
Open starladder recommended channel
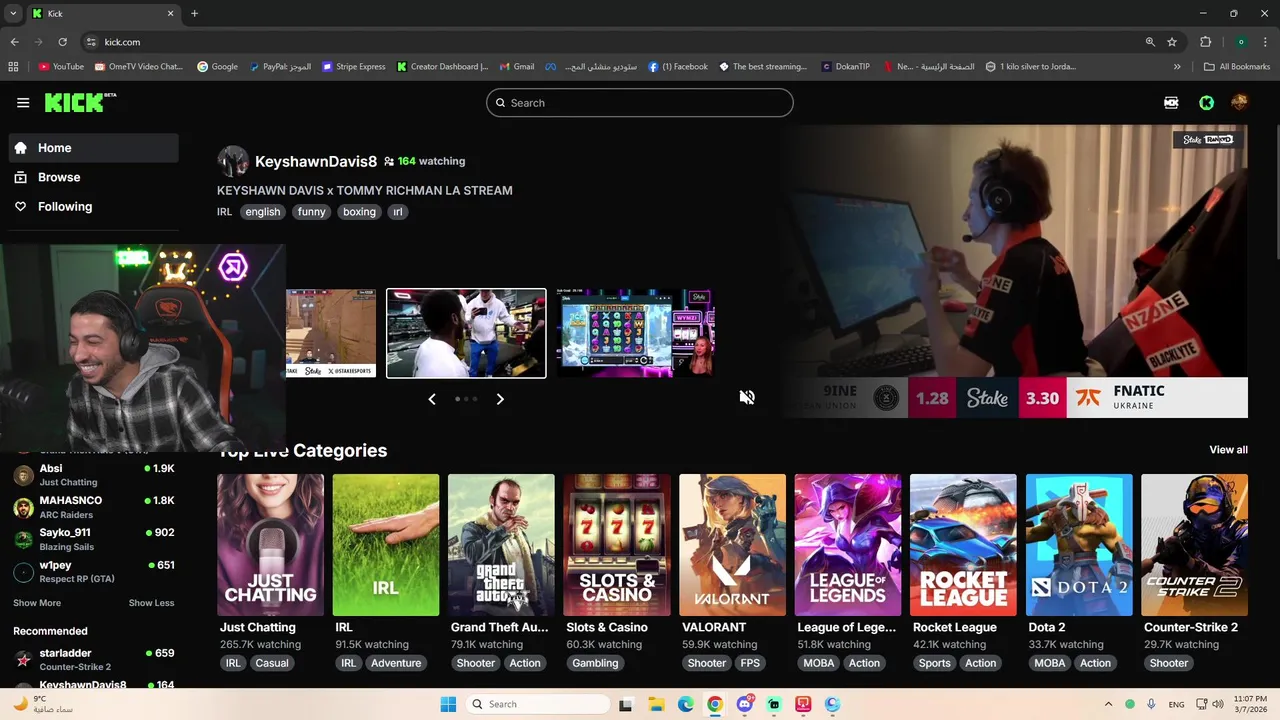coord(93,660)
